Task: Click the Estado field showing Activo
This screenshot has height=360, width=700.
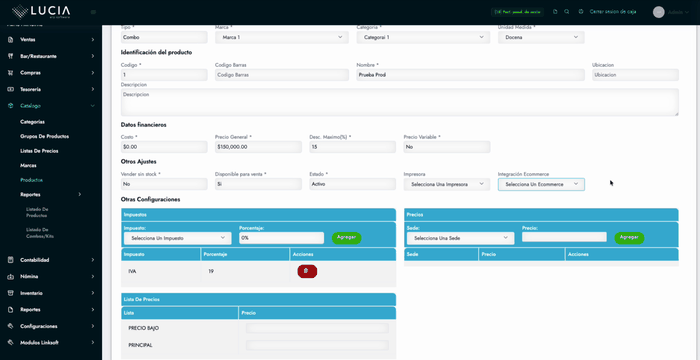Action: (352, 184)
